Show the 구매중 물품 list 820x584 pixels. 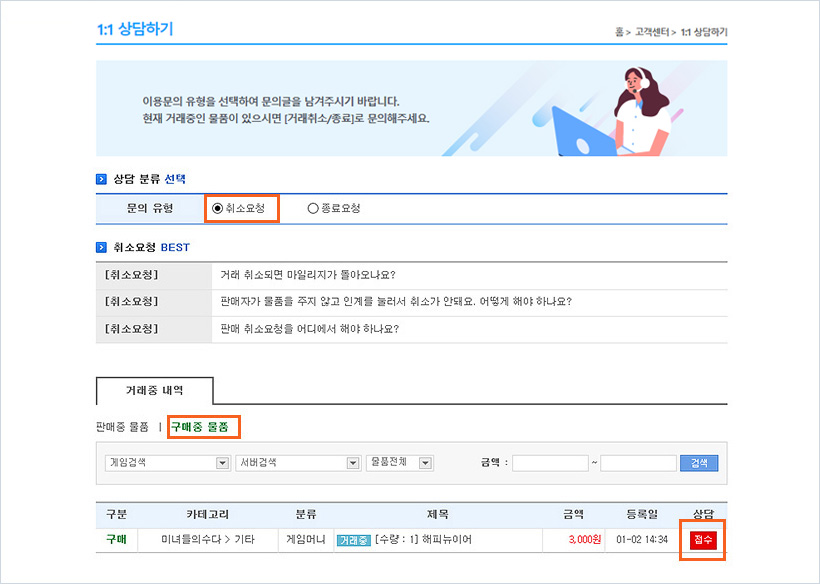click(x=204, y=427)
